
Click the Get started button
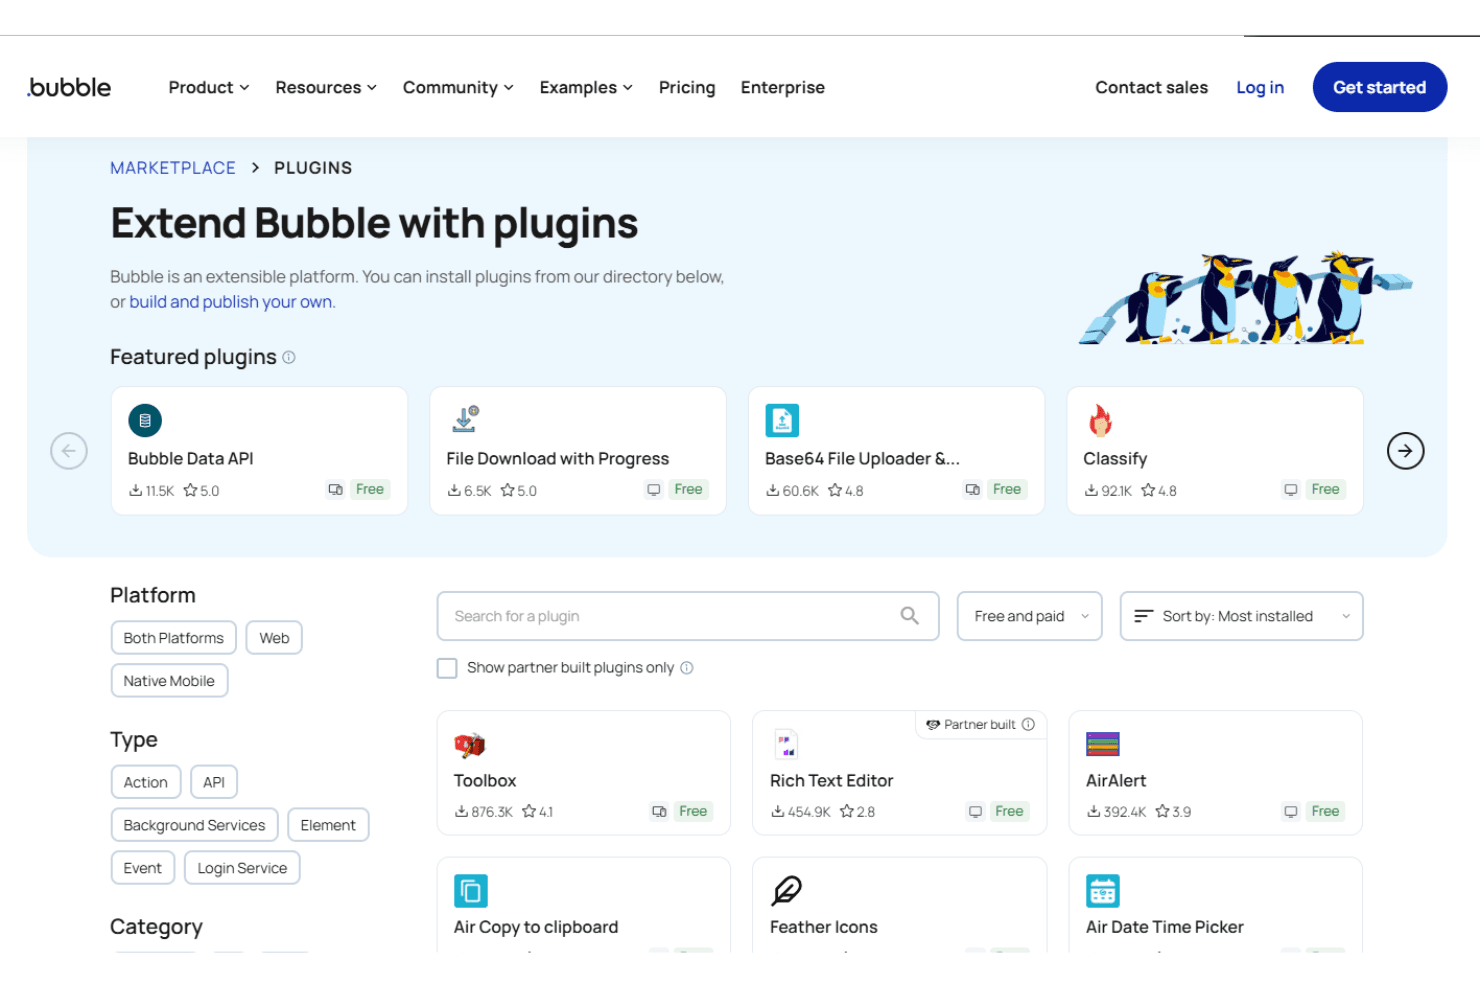(1380, 87)
